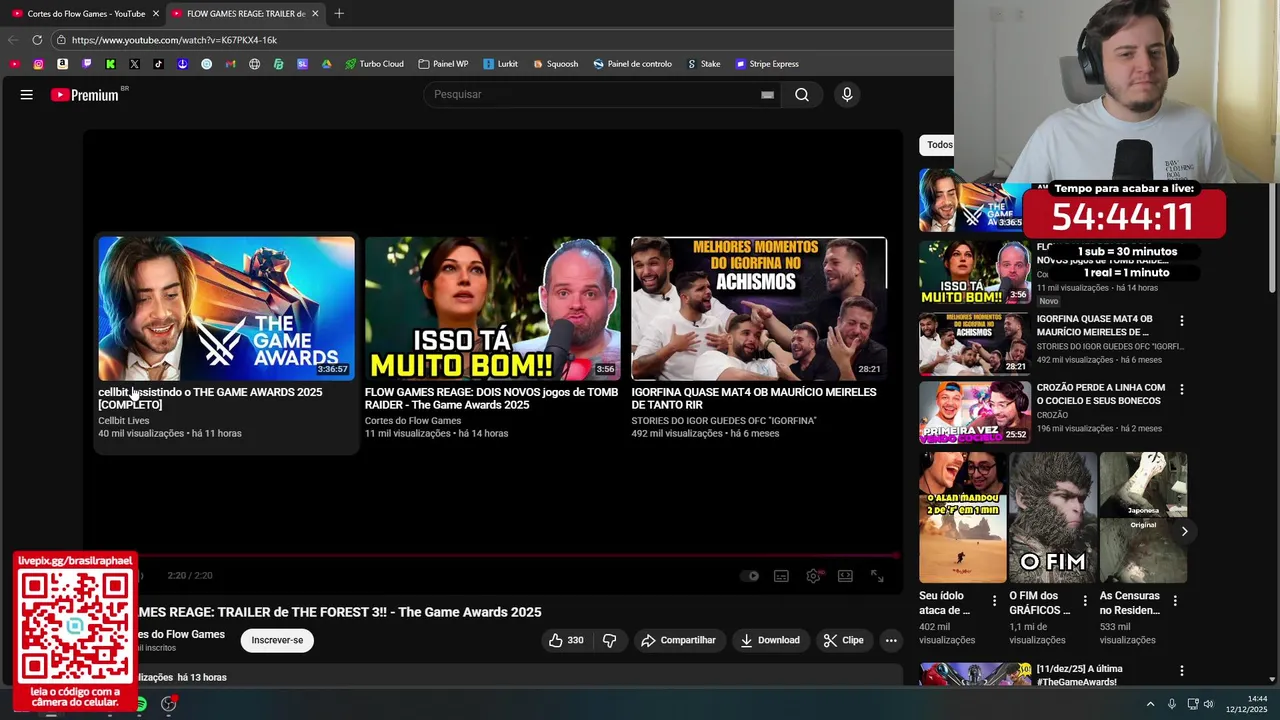Play the Cellbit Game Awards endscreen thumbnail
This screenshot has height=720, width=1280.
(226, 308)
